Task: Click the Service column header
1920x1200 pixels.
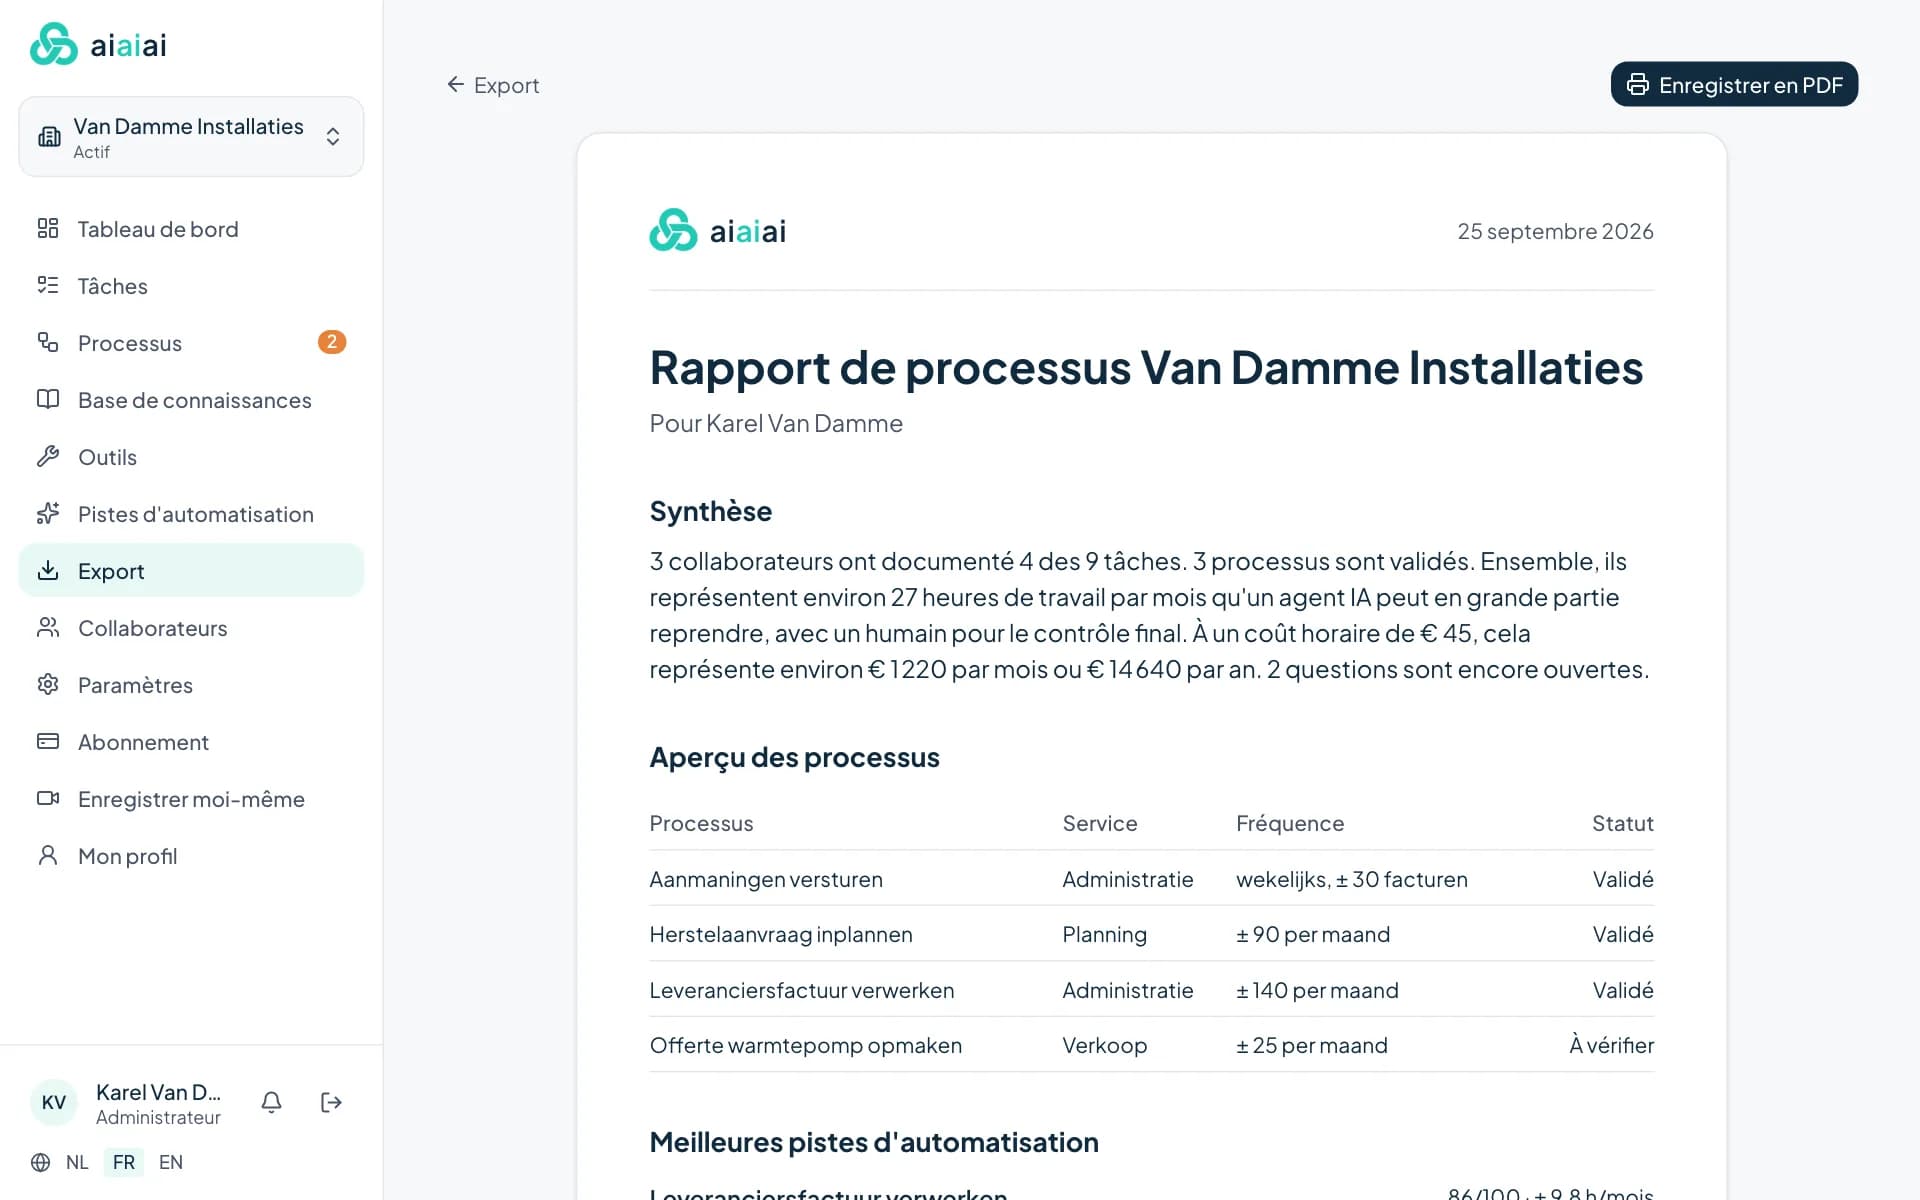Action: [x=1100, y=823]
